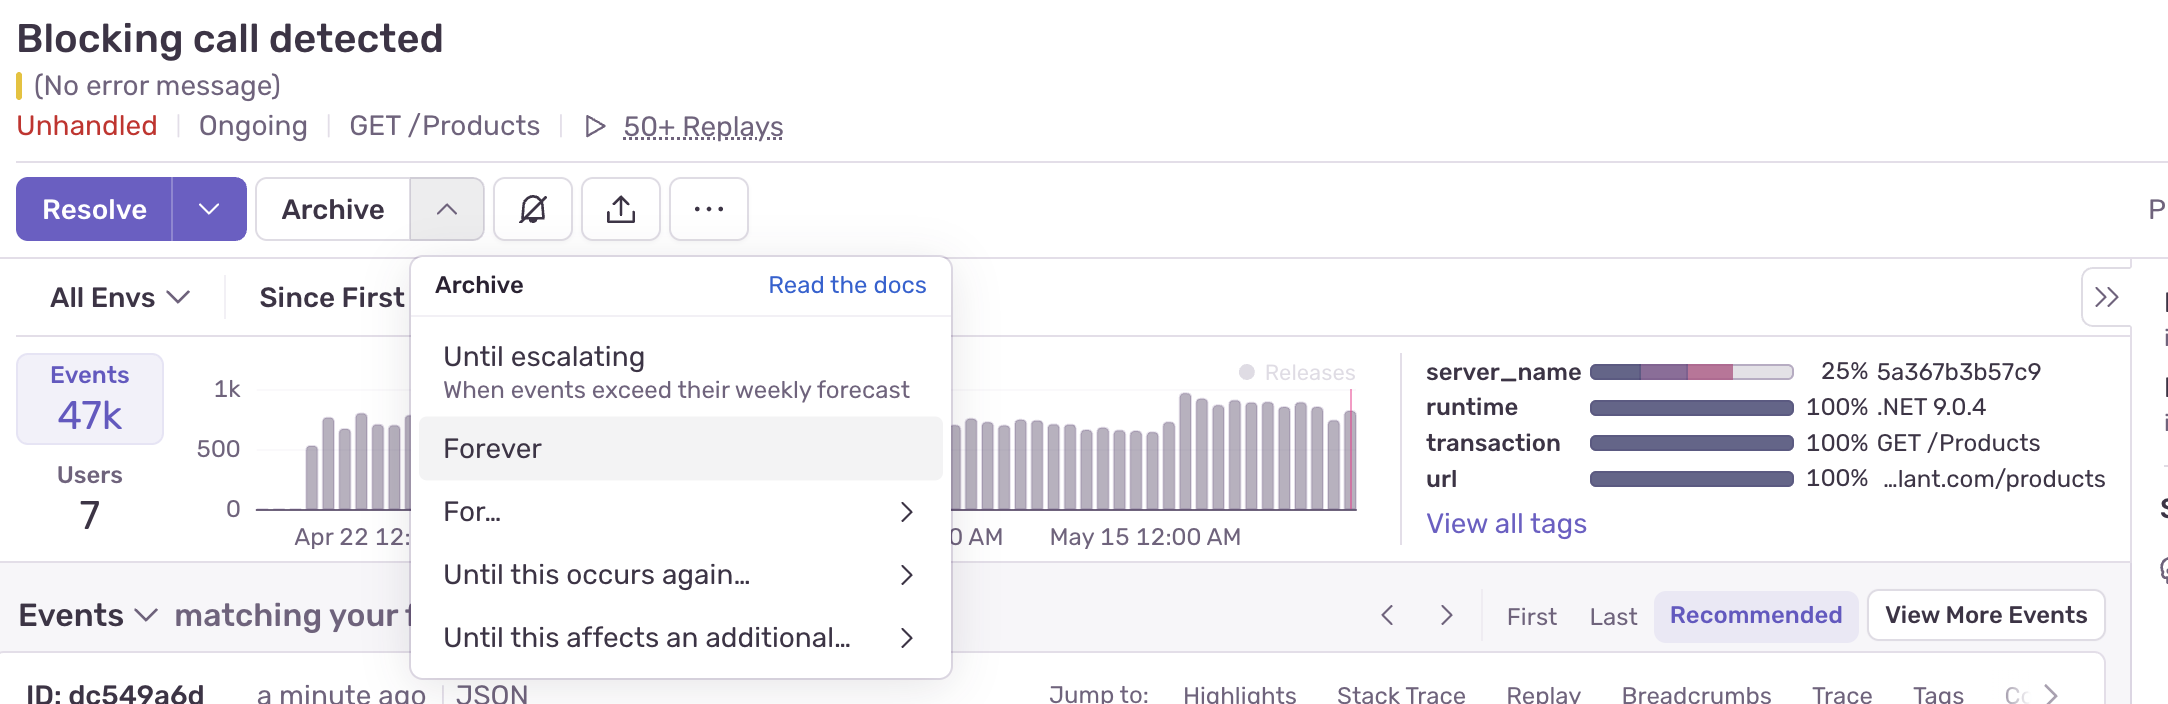Select Recommended event option

click(x=1755, y=615)
